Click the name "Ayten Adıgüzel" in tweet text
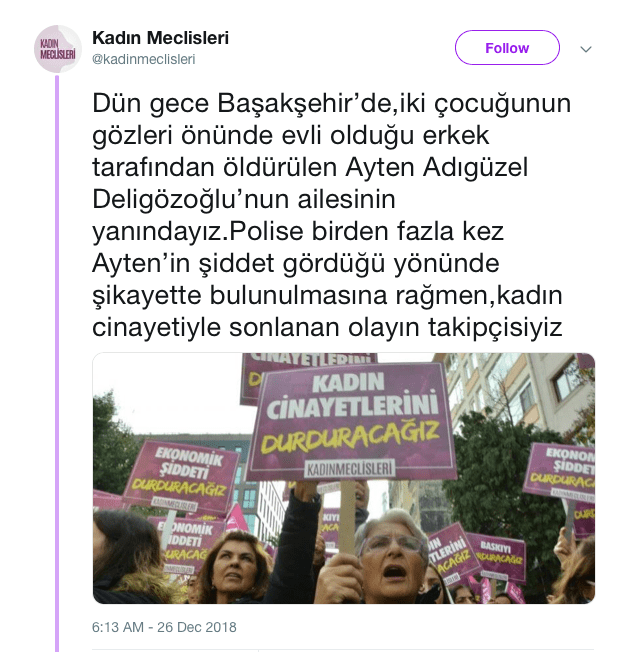 (437, 168)
